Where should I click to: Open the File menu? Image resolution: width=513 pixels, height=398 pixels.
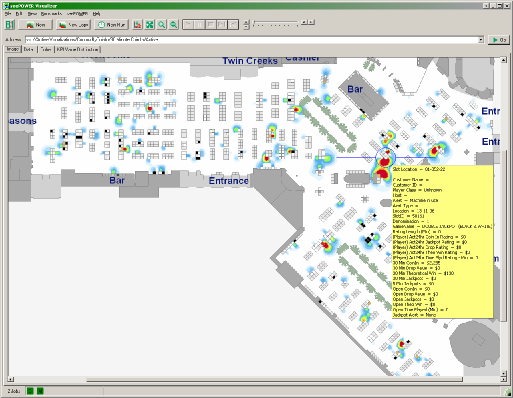coord(8,14)
